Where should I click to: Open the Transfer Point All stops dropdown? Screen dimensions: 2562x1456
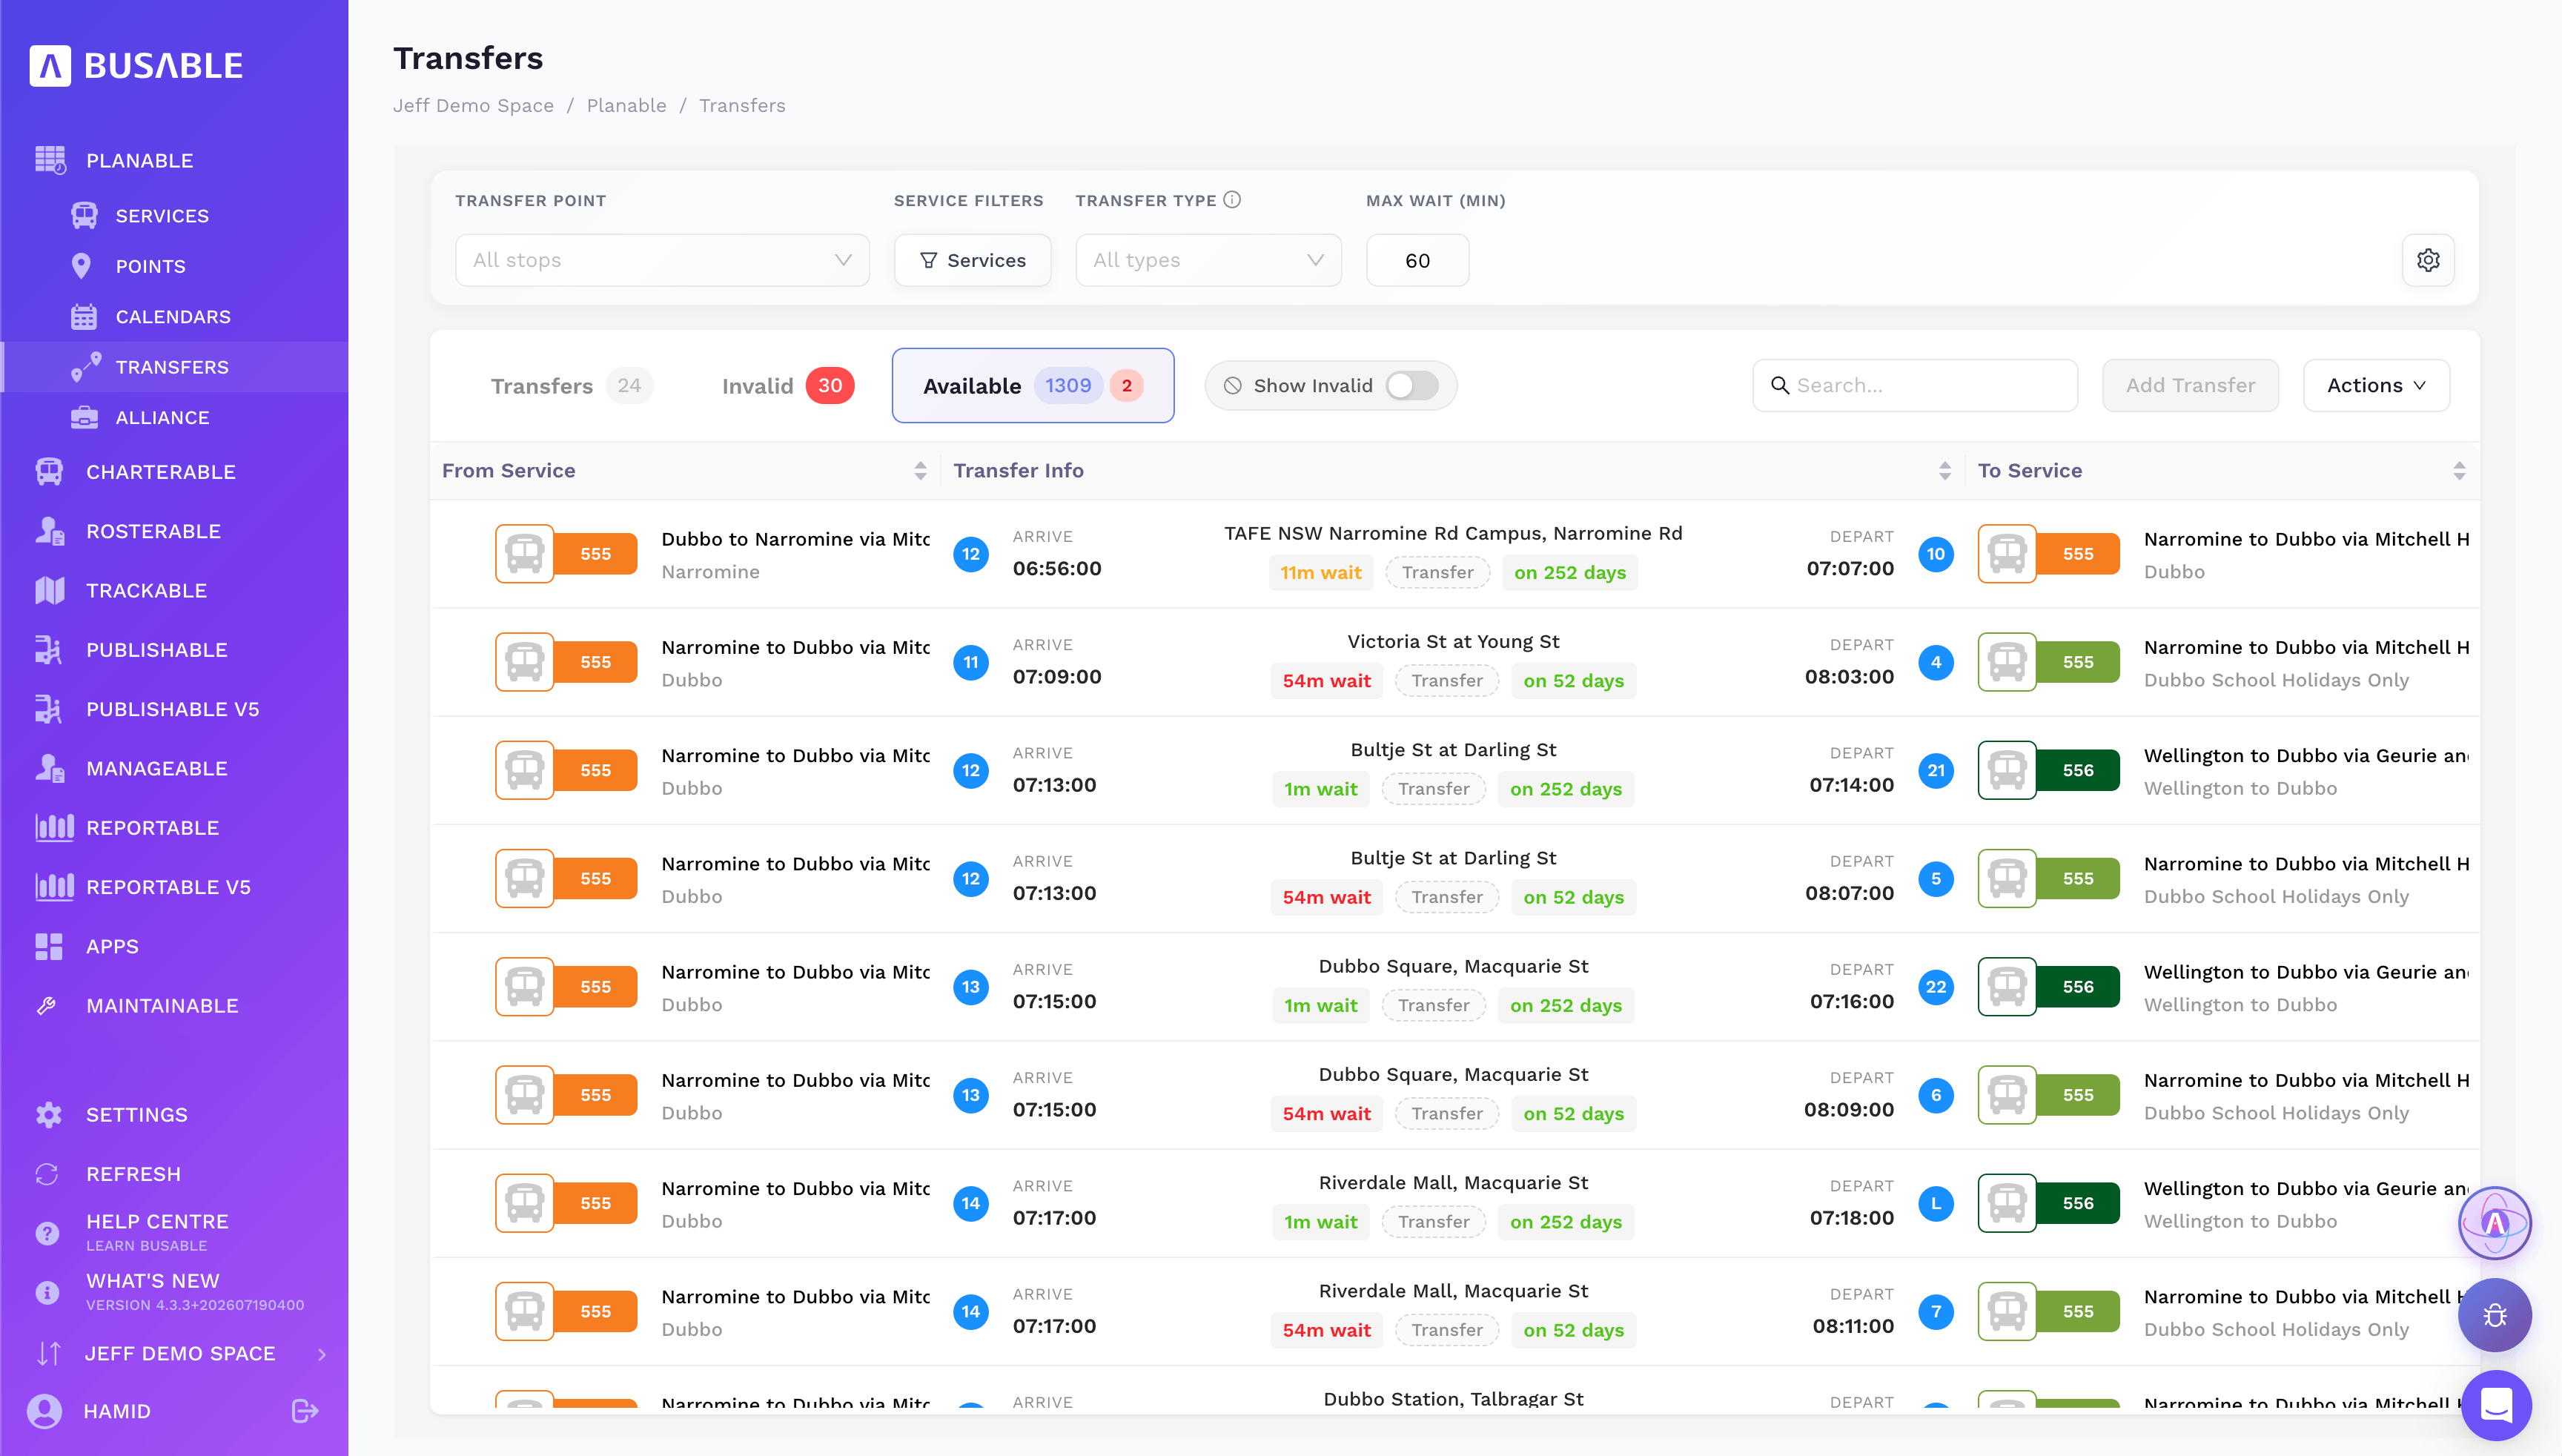click(x=662, y=260)
